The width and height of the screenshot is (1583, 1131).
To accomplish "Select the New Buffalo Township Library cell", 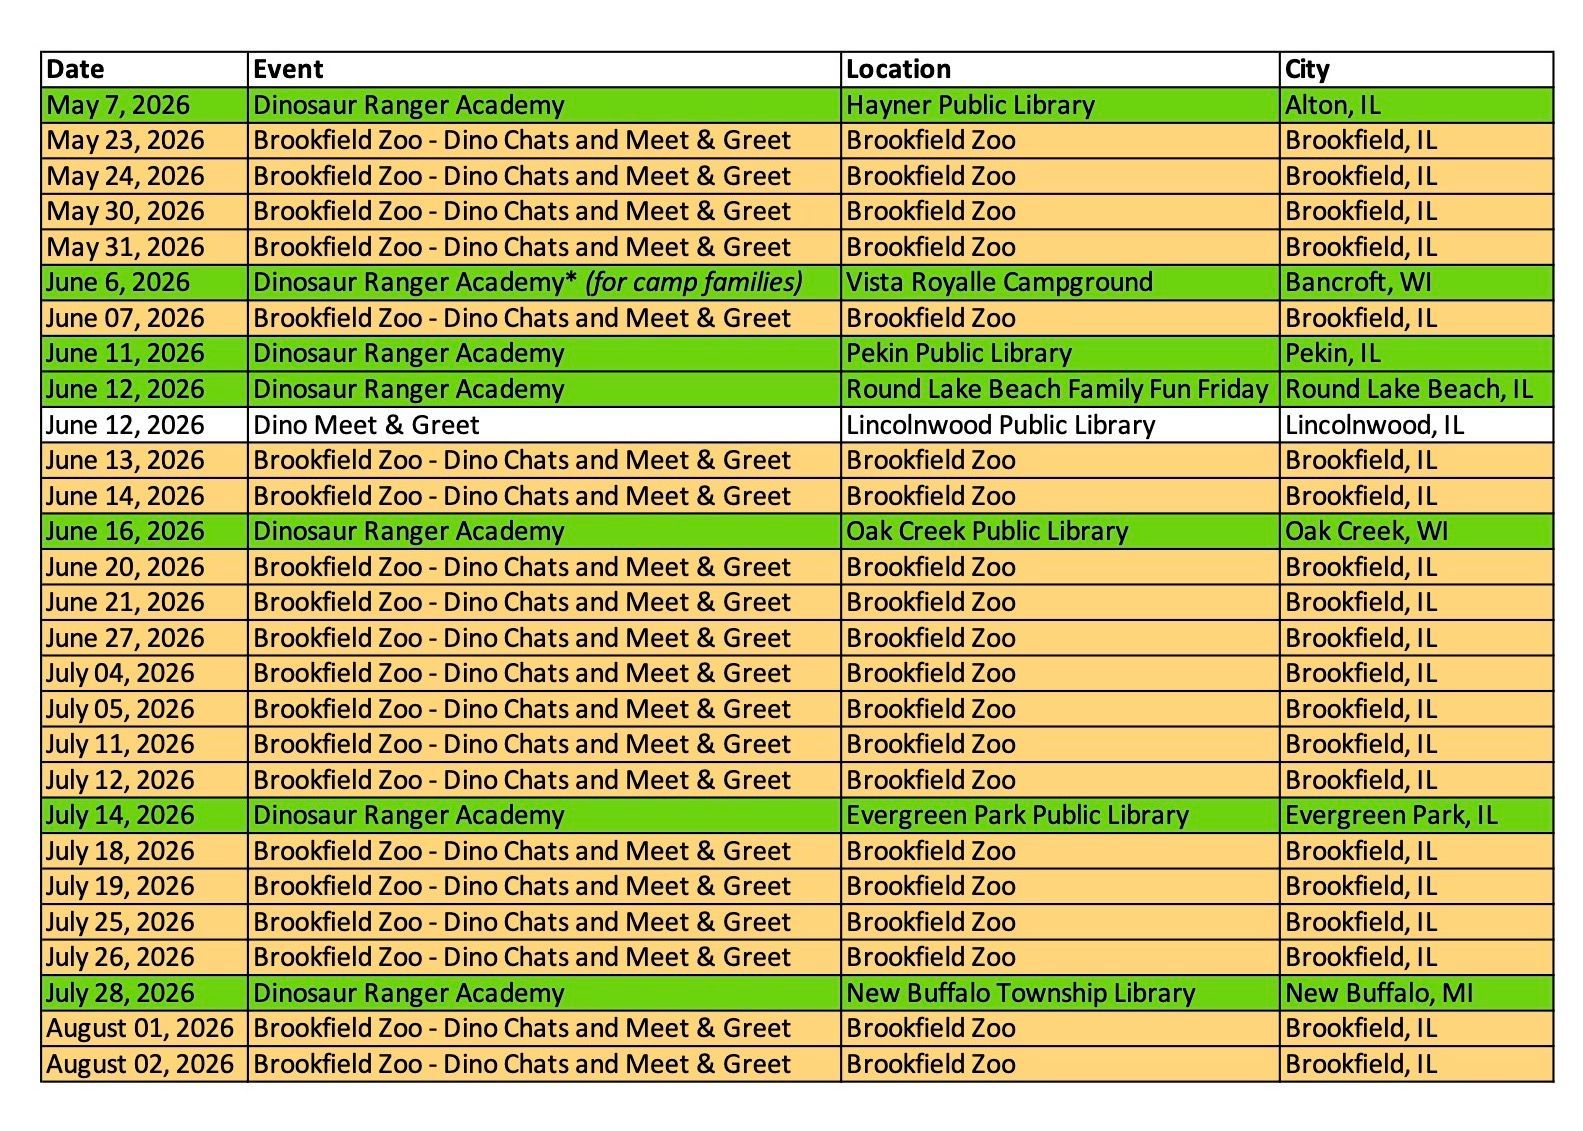I will (x=1060, y=993).
